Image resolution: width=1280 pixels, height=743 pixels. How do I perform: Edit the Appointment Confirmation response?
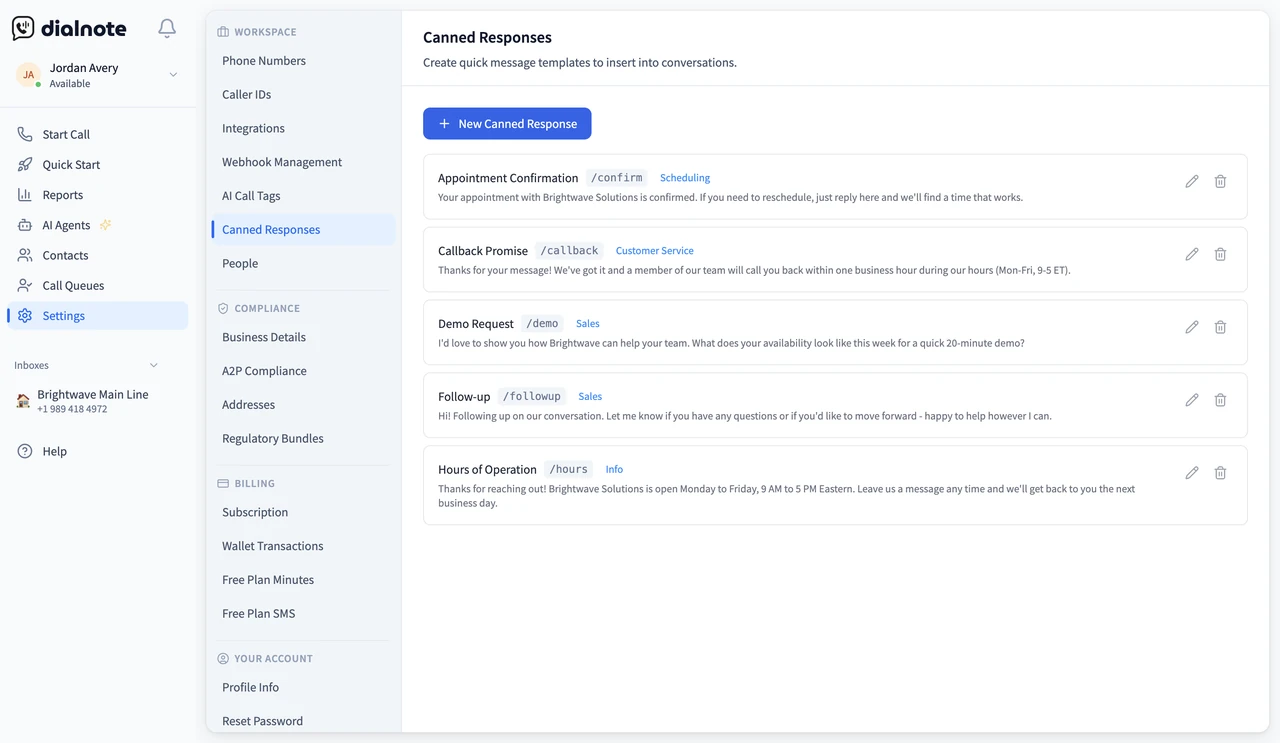coord(1192,182)
